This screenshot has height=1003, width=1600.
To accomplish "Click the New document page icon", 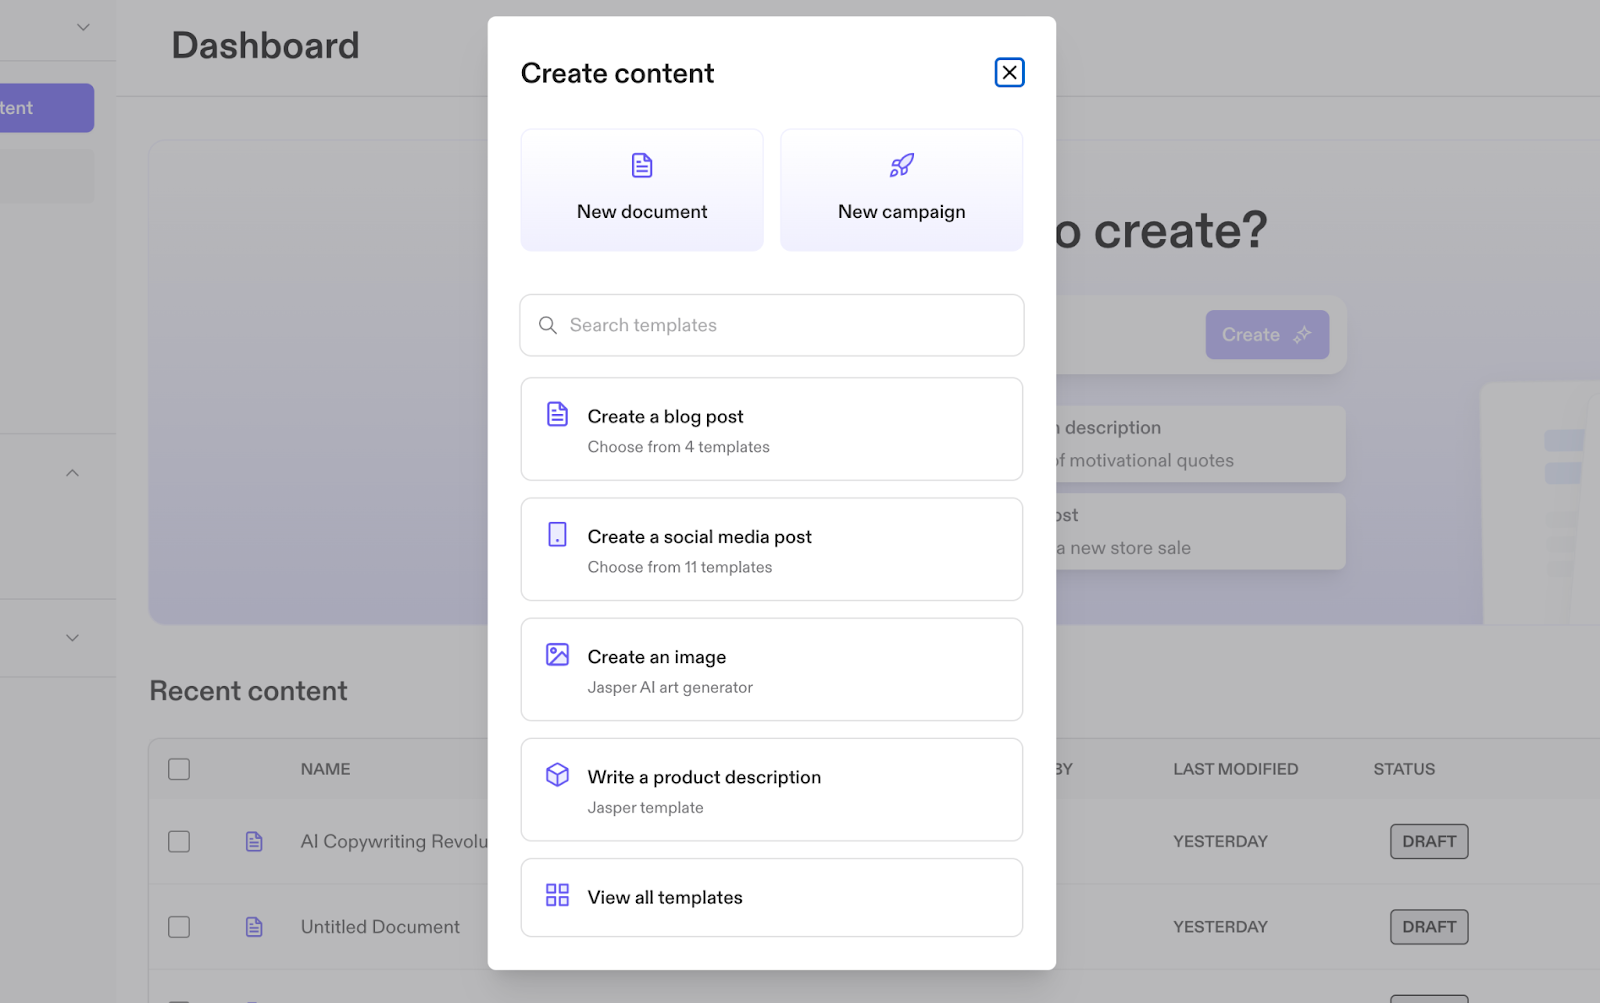I will point(642,165).
